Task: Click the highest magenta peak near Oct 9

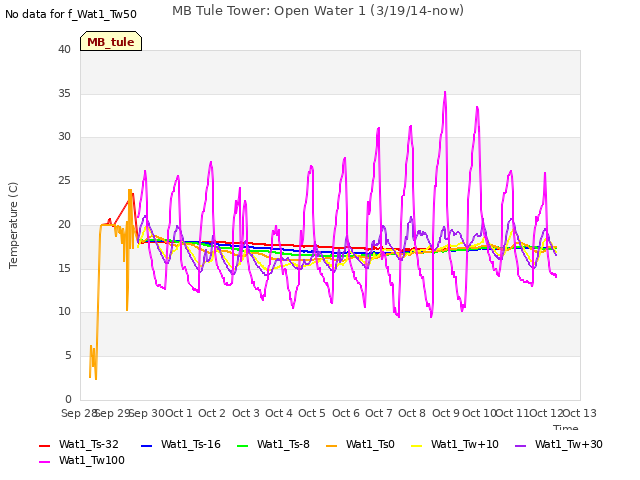Action: pyautogui.click(x=445, y=92)
